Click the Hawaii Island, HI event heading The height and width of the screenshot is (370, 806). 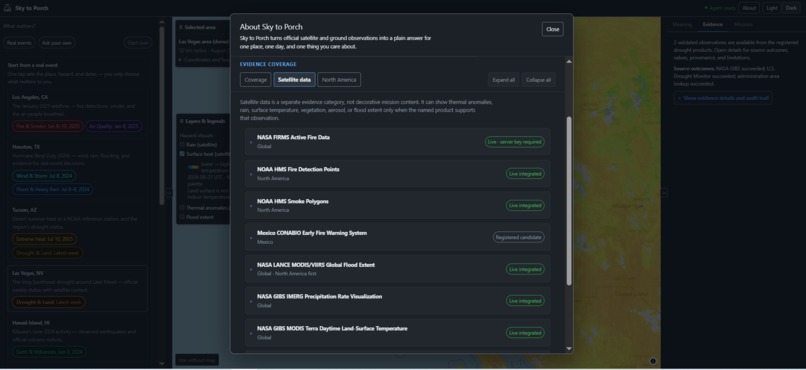pos(31,323)
